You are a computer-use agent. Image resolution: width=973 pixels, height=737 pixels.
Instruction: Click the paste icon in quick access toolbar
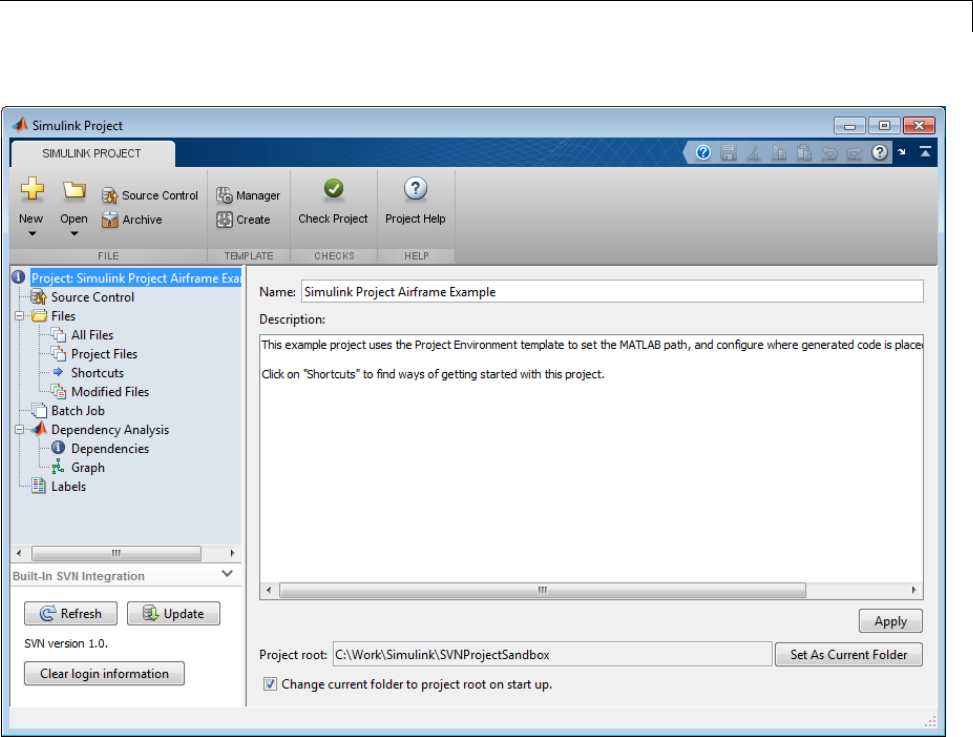(804, 153)
